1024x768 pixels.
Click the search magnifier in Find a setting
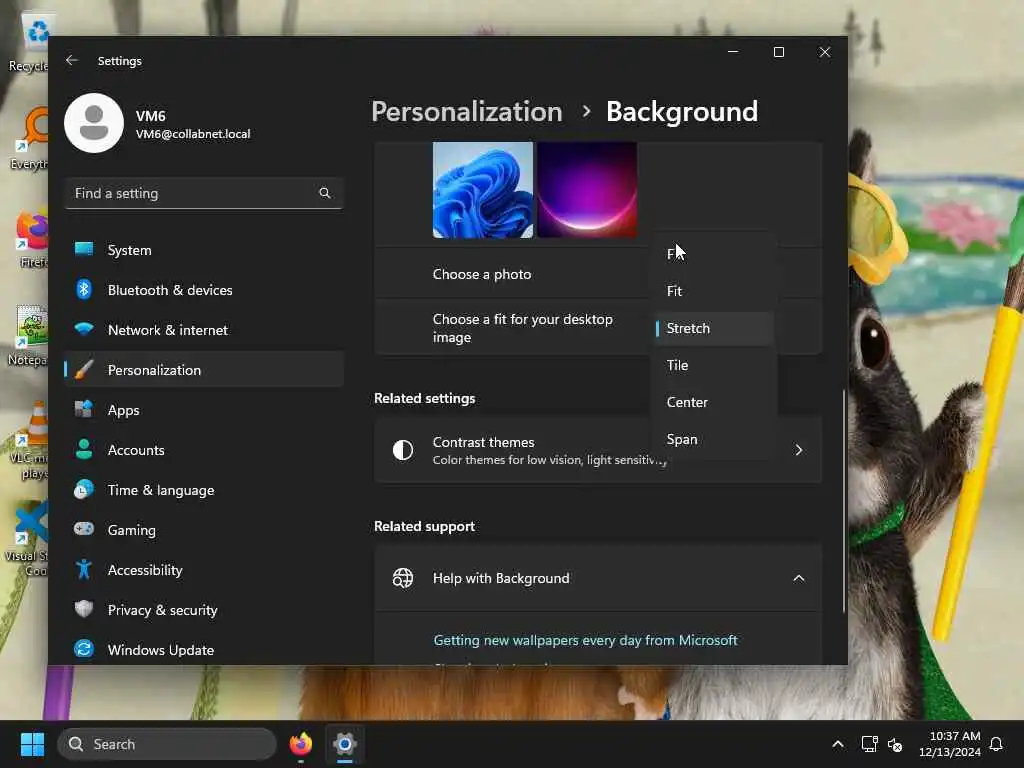click(x=325, y=193)
